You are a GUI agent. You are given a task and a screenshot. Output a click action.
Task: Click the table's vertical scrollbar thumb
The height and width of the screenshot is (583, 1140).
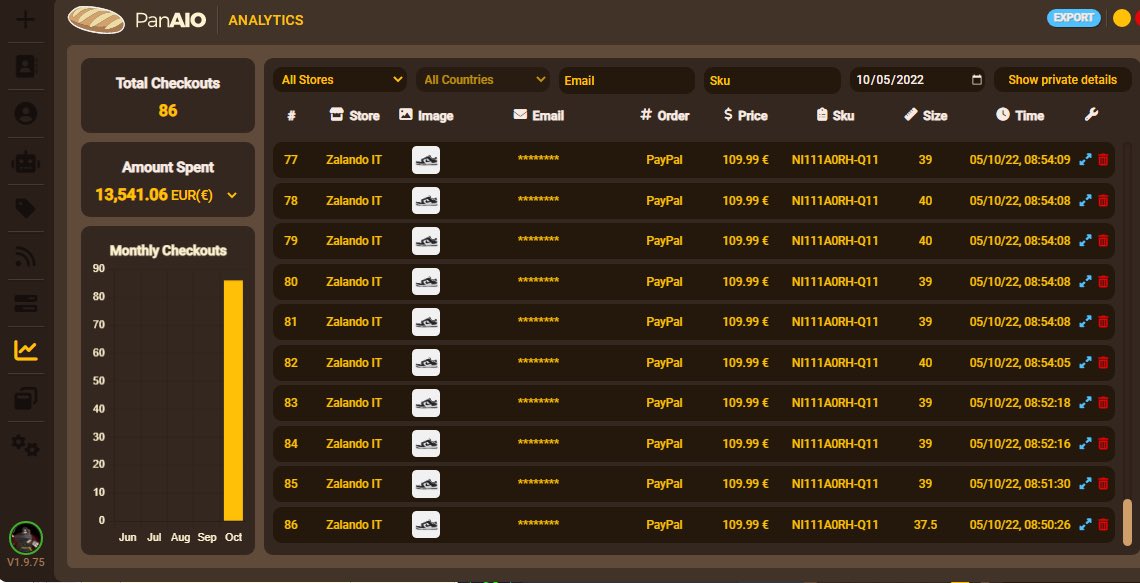[1128, 521]
